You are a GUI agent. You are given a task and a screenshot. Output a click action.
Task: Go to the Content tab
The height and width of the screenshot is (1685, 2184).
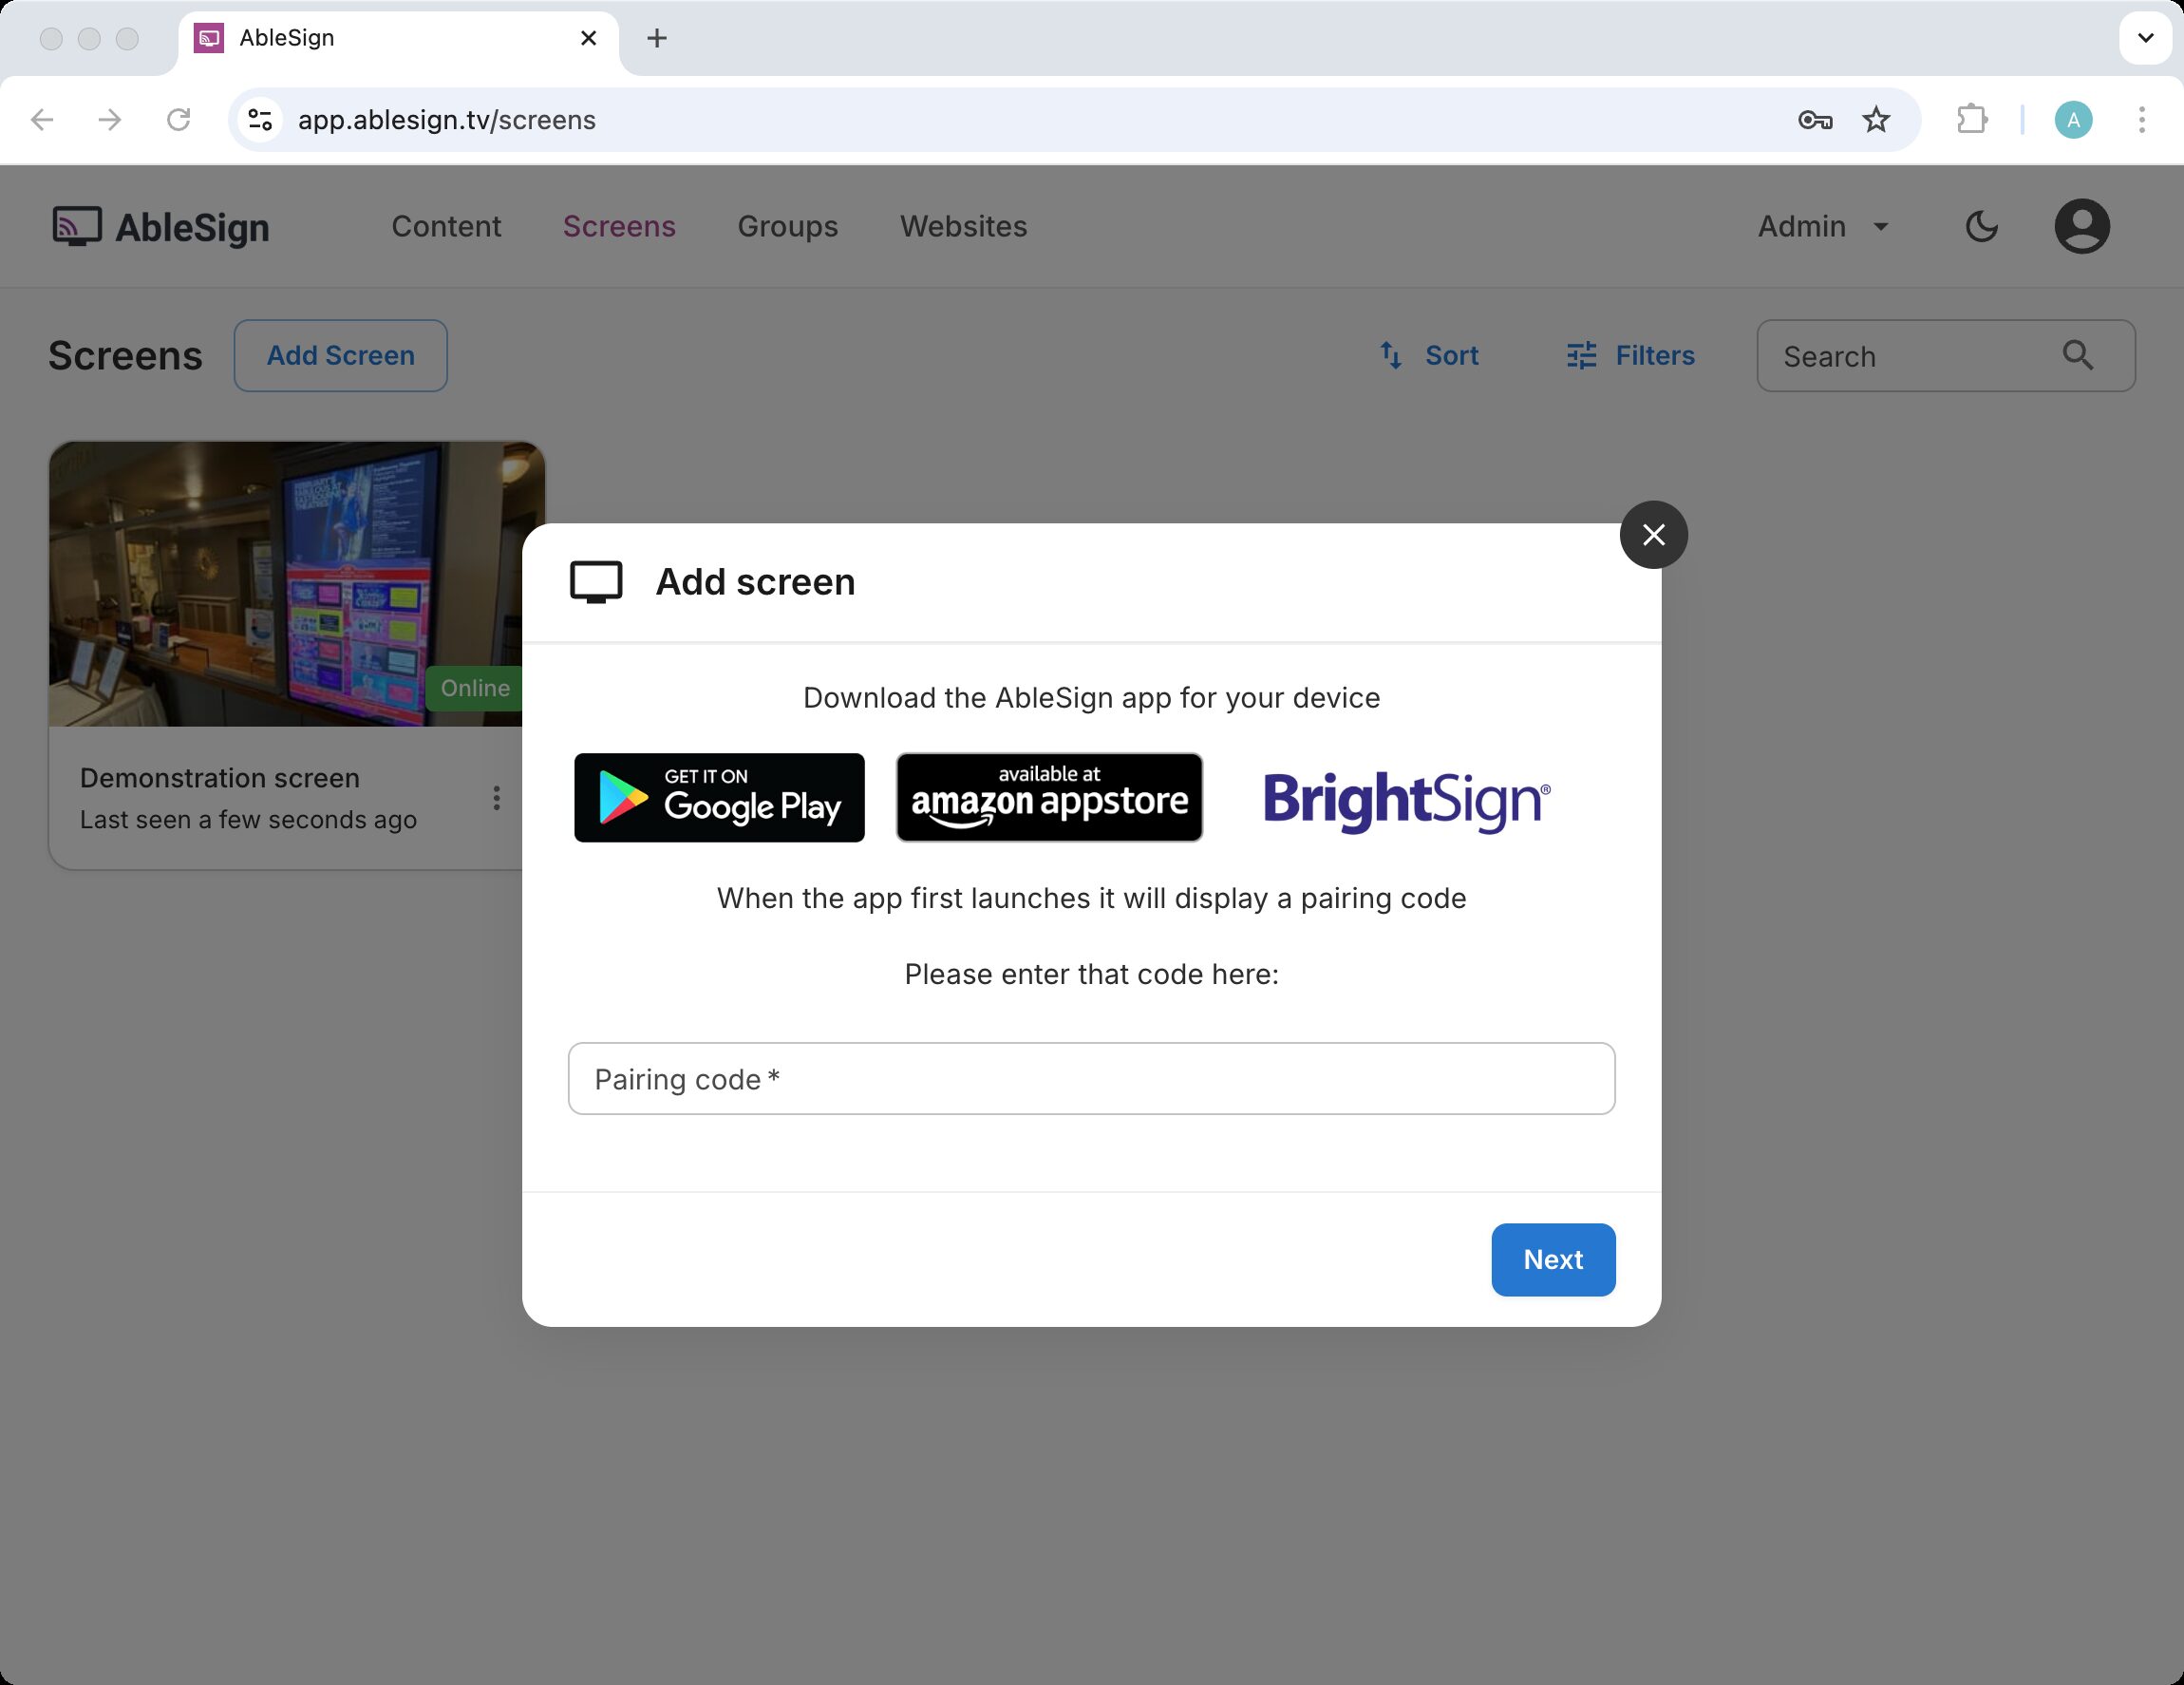446,227
